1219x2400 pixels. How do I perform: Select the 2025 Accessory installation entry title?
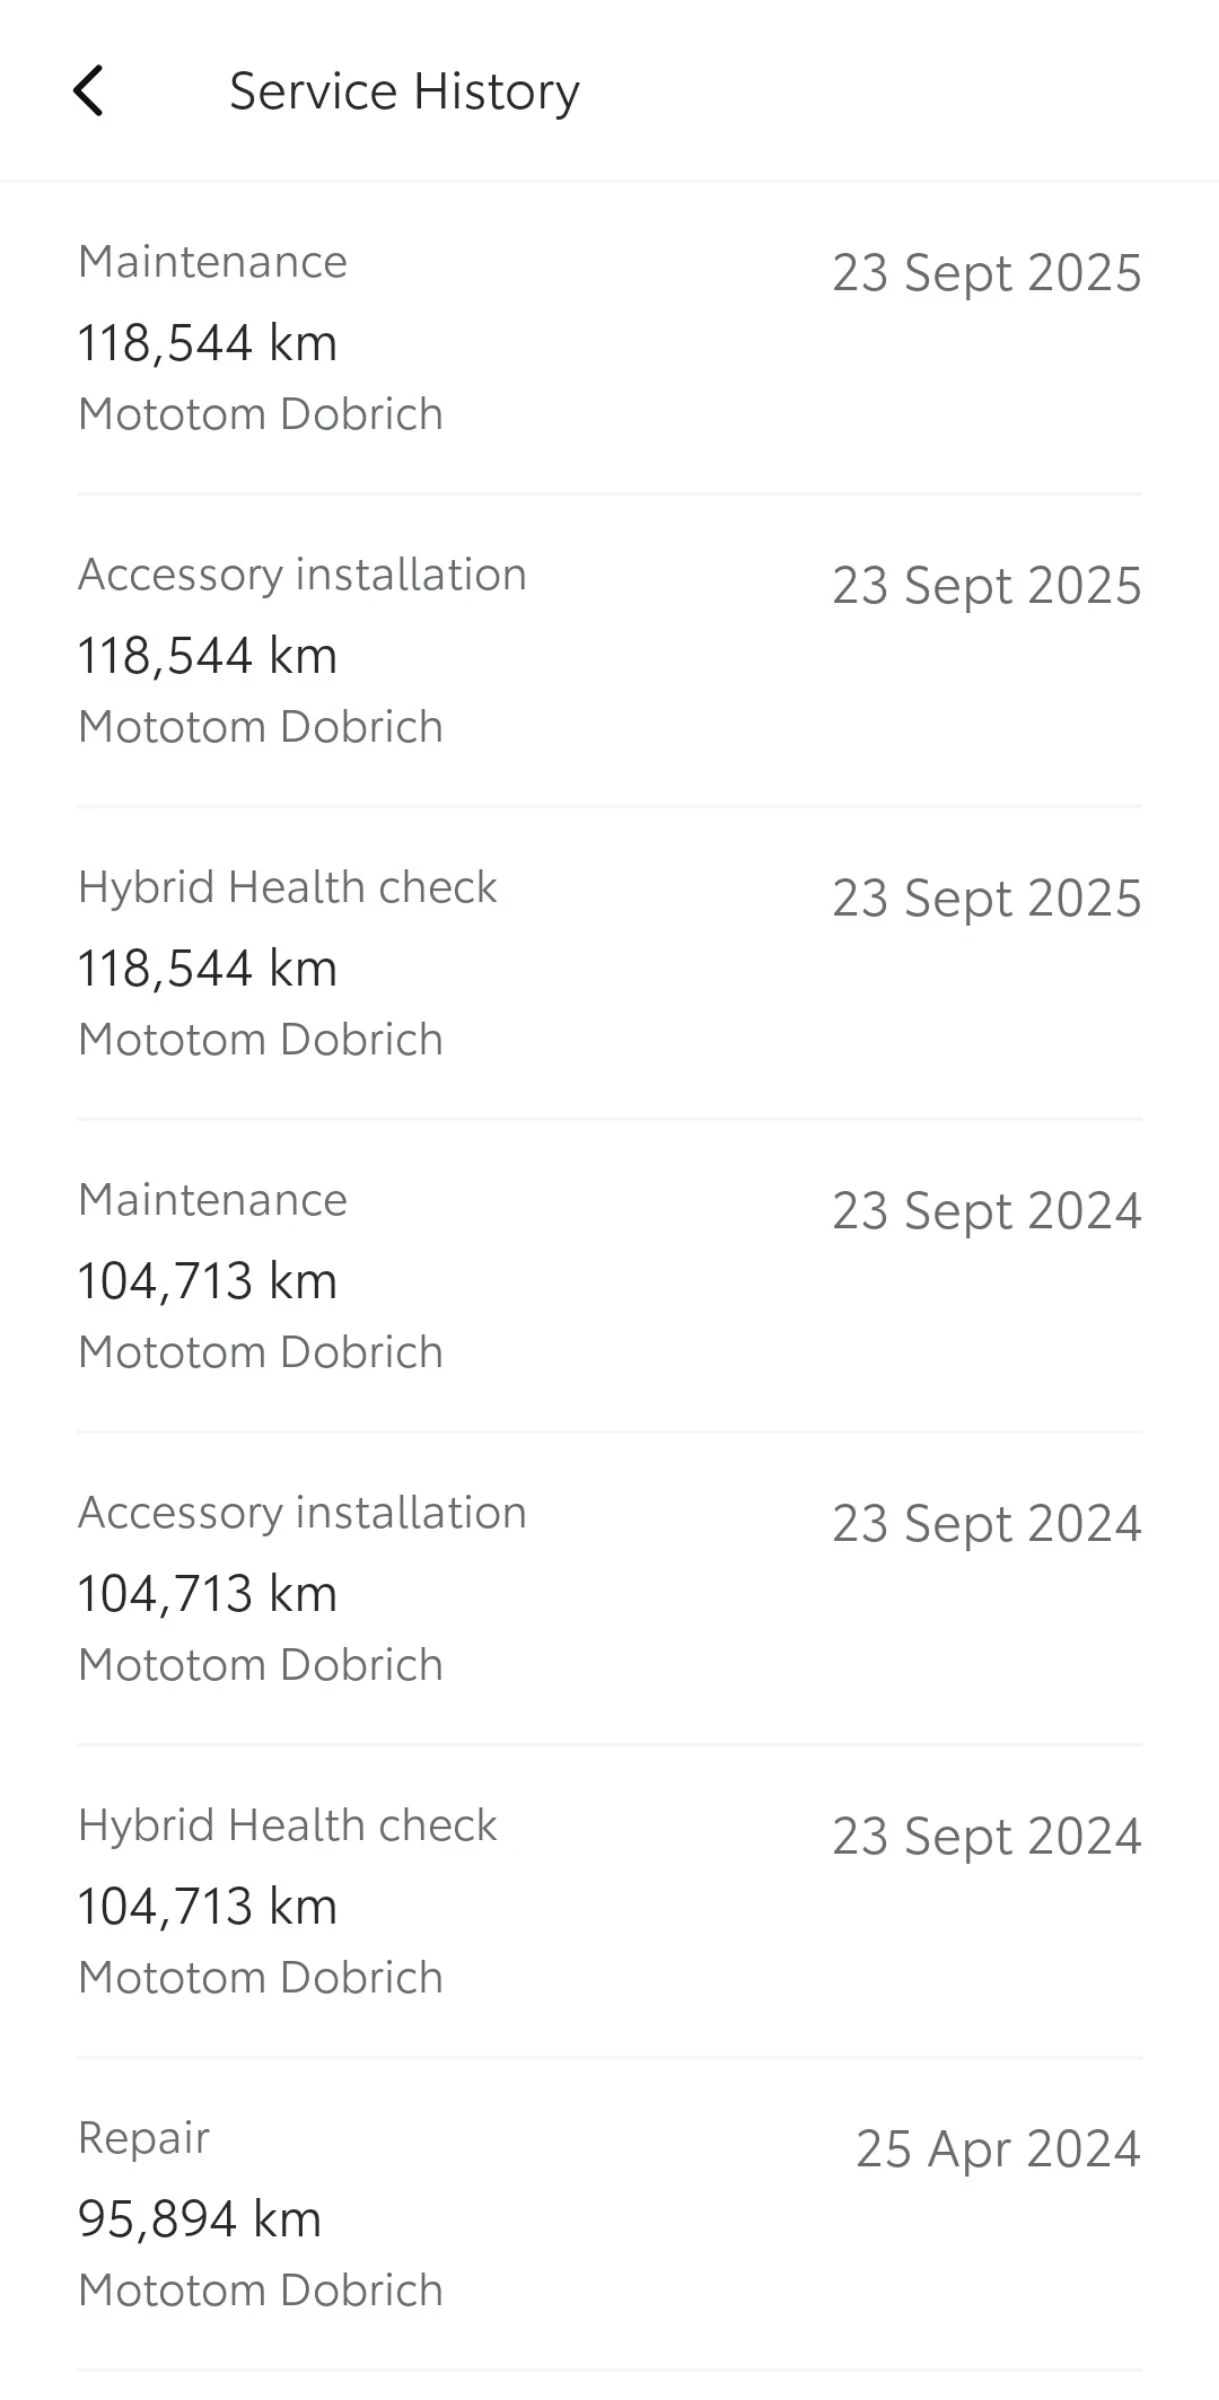(x=302, y=575)
